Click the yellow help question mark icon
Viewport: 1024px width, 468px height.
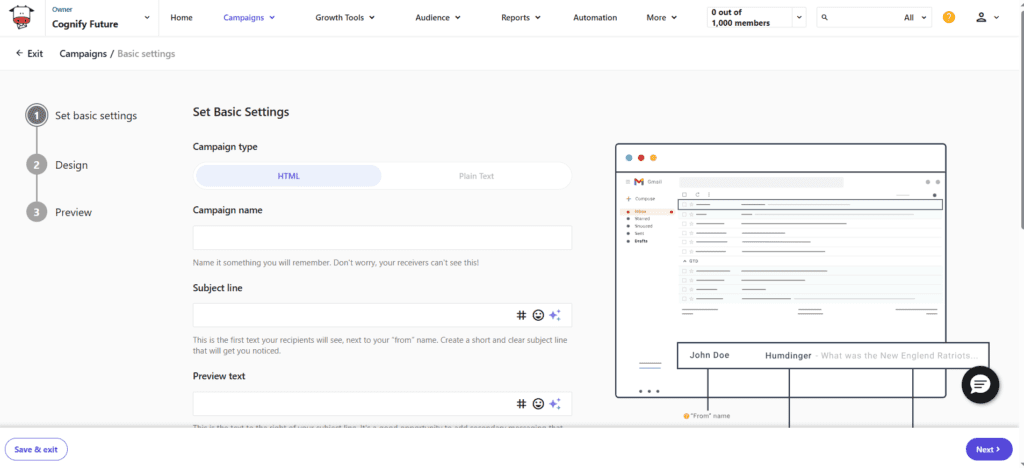949,17
